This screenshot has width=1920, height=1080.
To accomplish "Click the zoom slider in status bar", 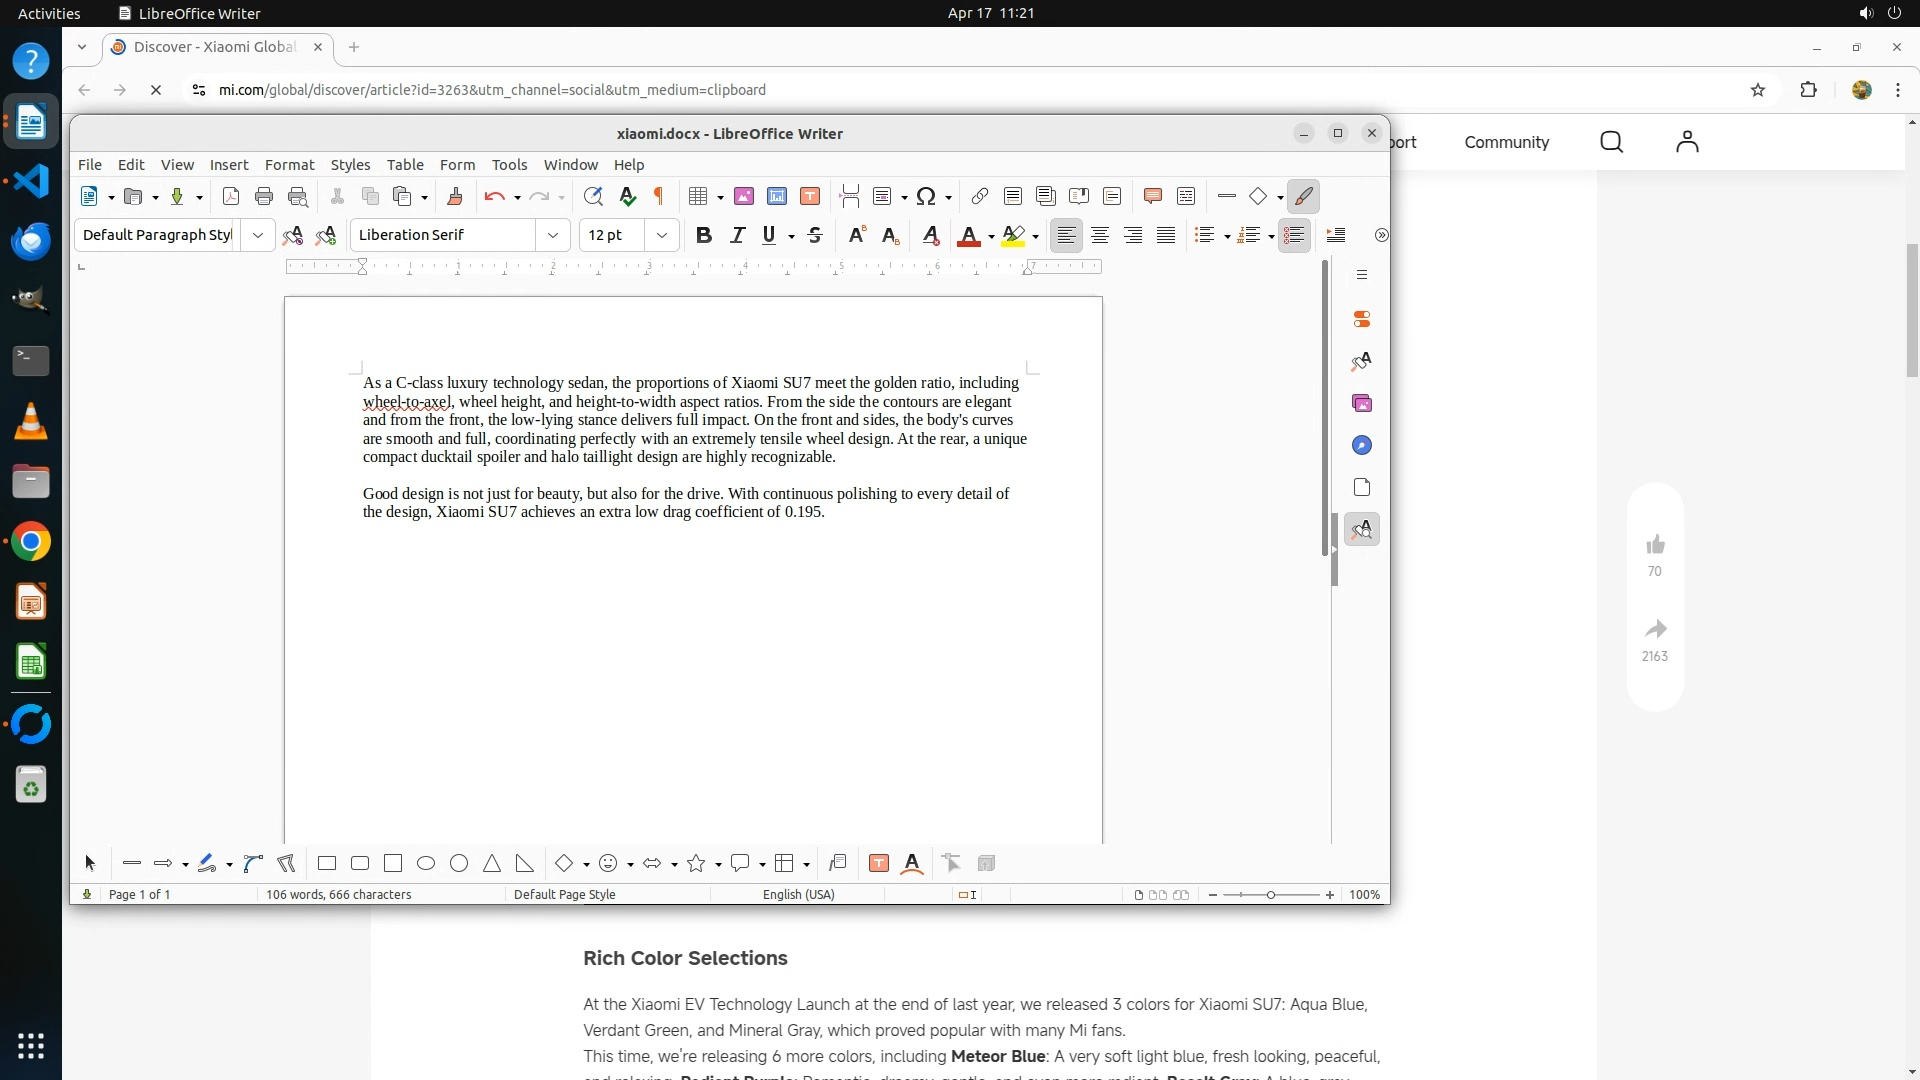I will (1270, 895).
